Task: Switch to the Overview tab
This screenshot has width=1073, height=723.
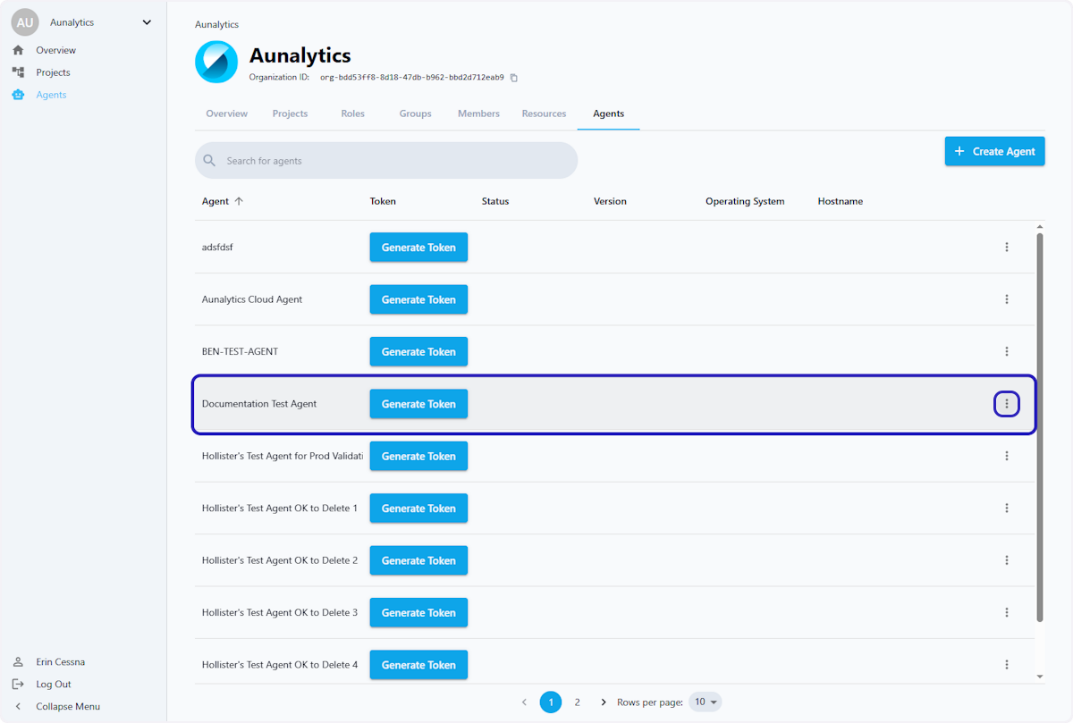Action: (x=227, y=114)
